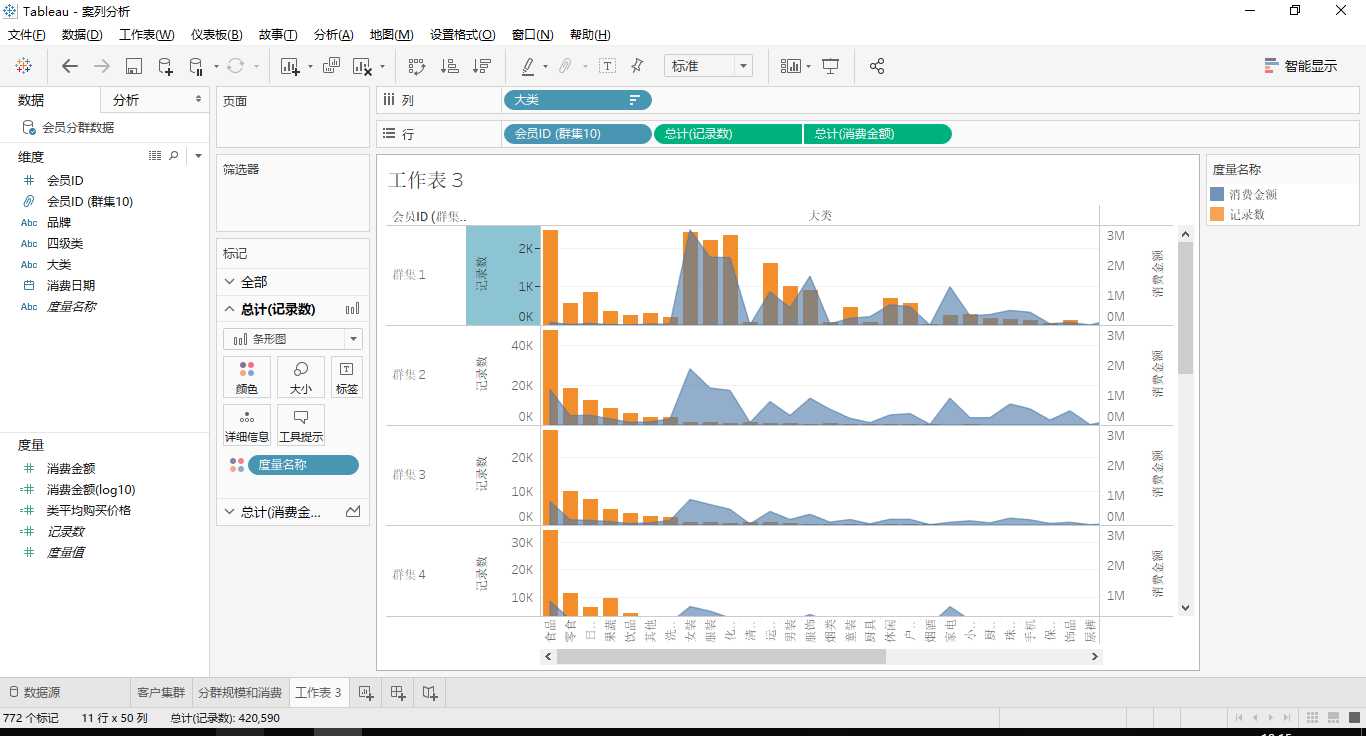Click the Tableau start page logo icon
1366x736 pixels.
pos(24,66)
